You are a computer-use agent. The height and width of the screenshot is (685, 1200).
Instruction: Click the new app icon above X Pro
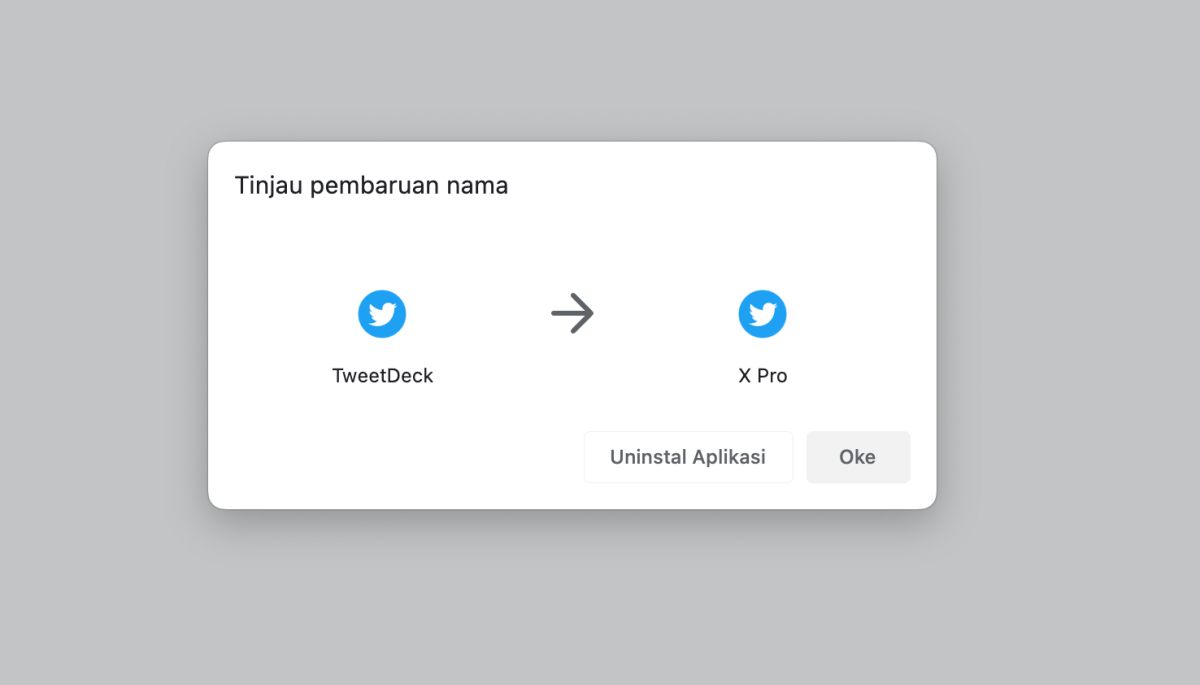pyautogui.click(x=762, y=314)
